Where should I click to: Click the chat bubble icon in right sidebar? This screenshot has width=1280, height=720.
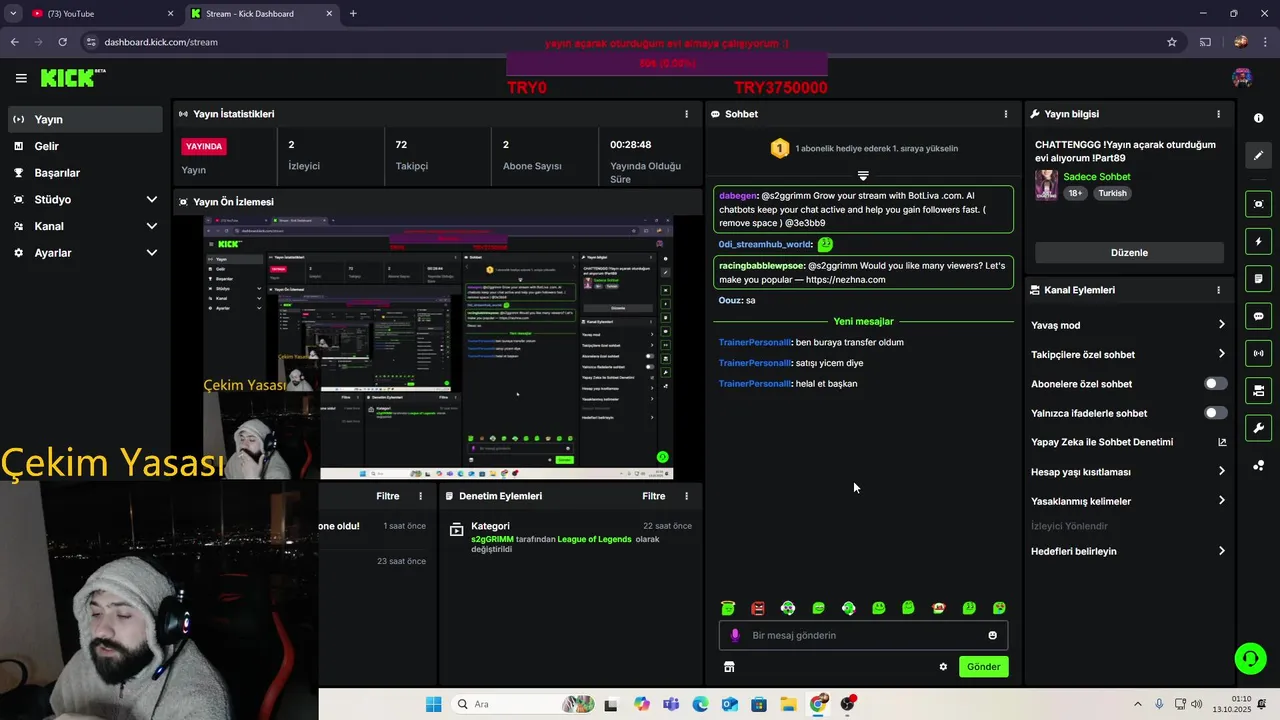click(x=1258, y=316)
